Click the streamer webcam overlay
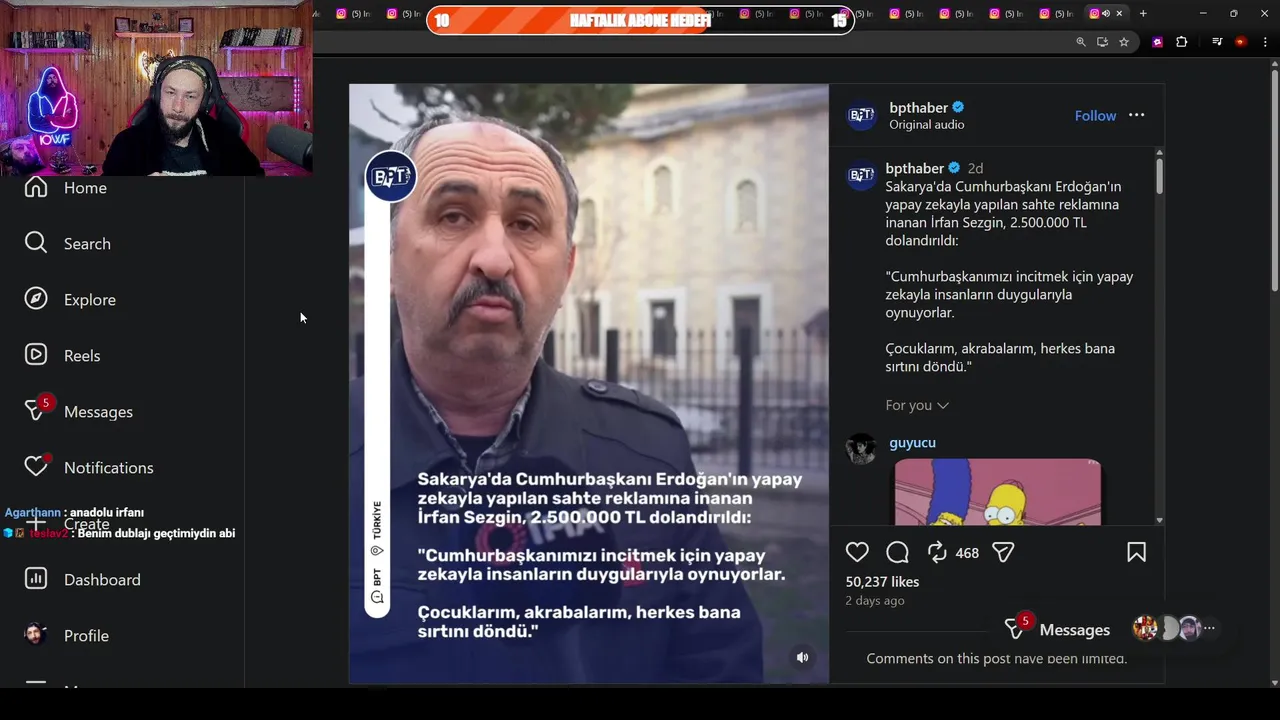 [x=156, y=88]
